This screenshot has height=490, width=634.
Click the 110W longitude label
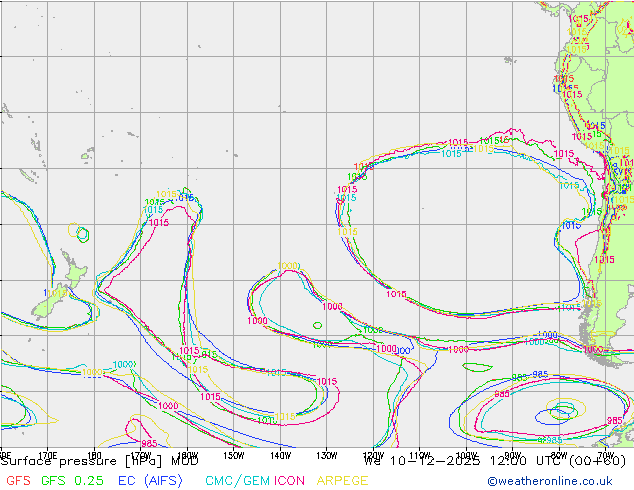pos(420,455)
